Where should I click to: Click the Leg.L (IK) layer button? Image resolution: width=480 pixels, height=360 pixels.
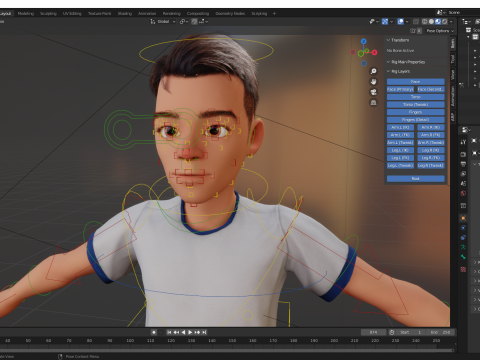tap(400, 150)
